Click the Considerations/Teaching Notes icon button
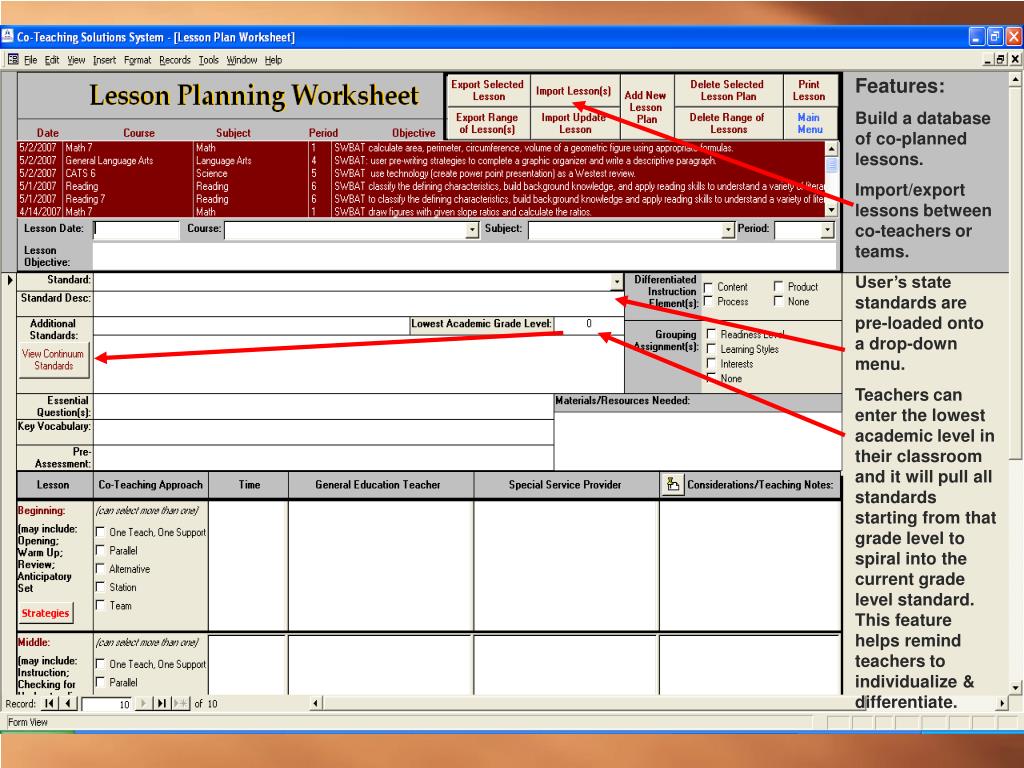 (672, 485)
